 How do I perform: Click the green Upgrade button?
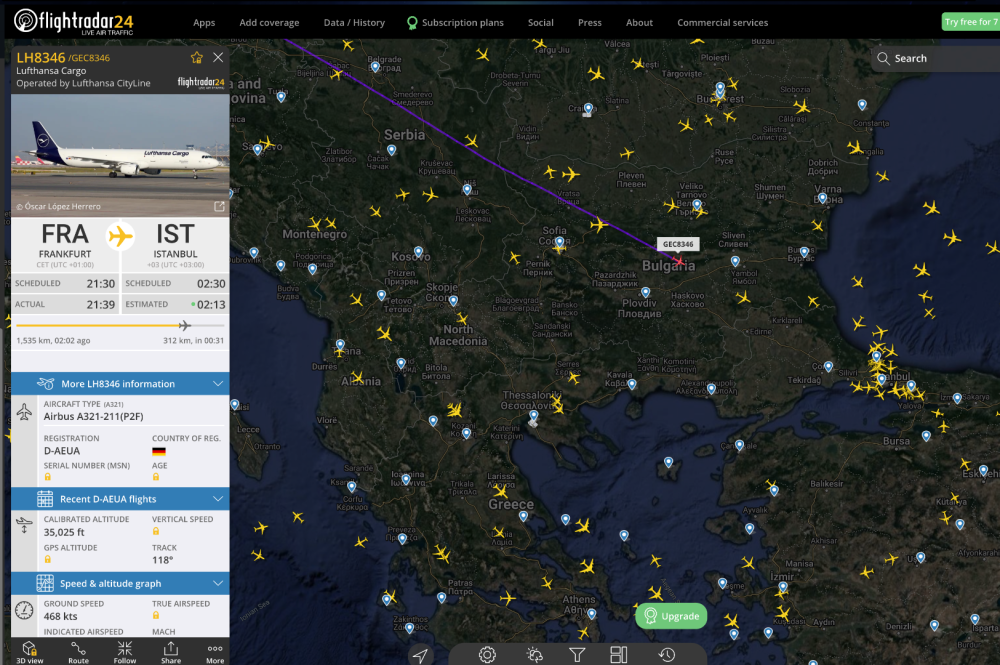pos(671,616)
